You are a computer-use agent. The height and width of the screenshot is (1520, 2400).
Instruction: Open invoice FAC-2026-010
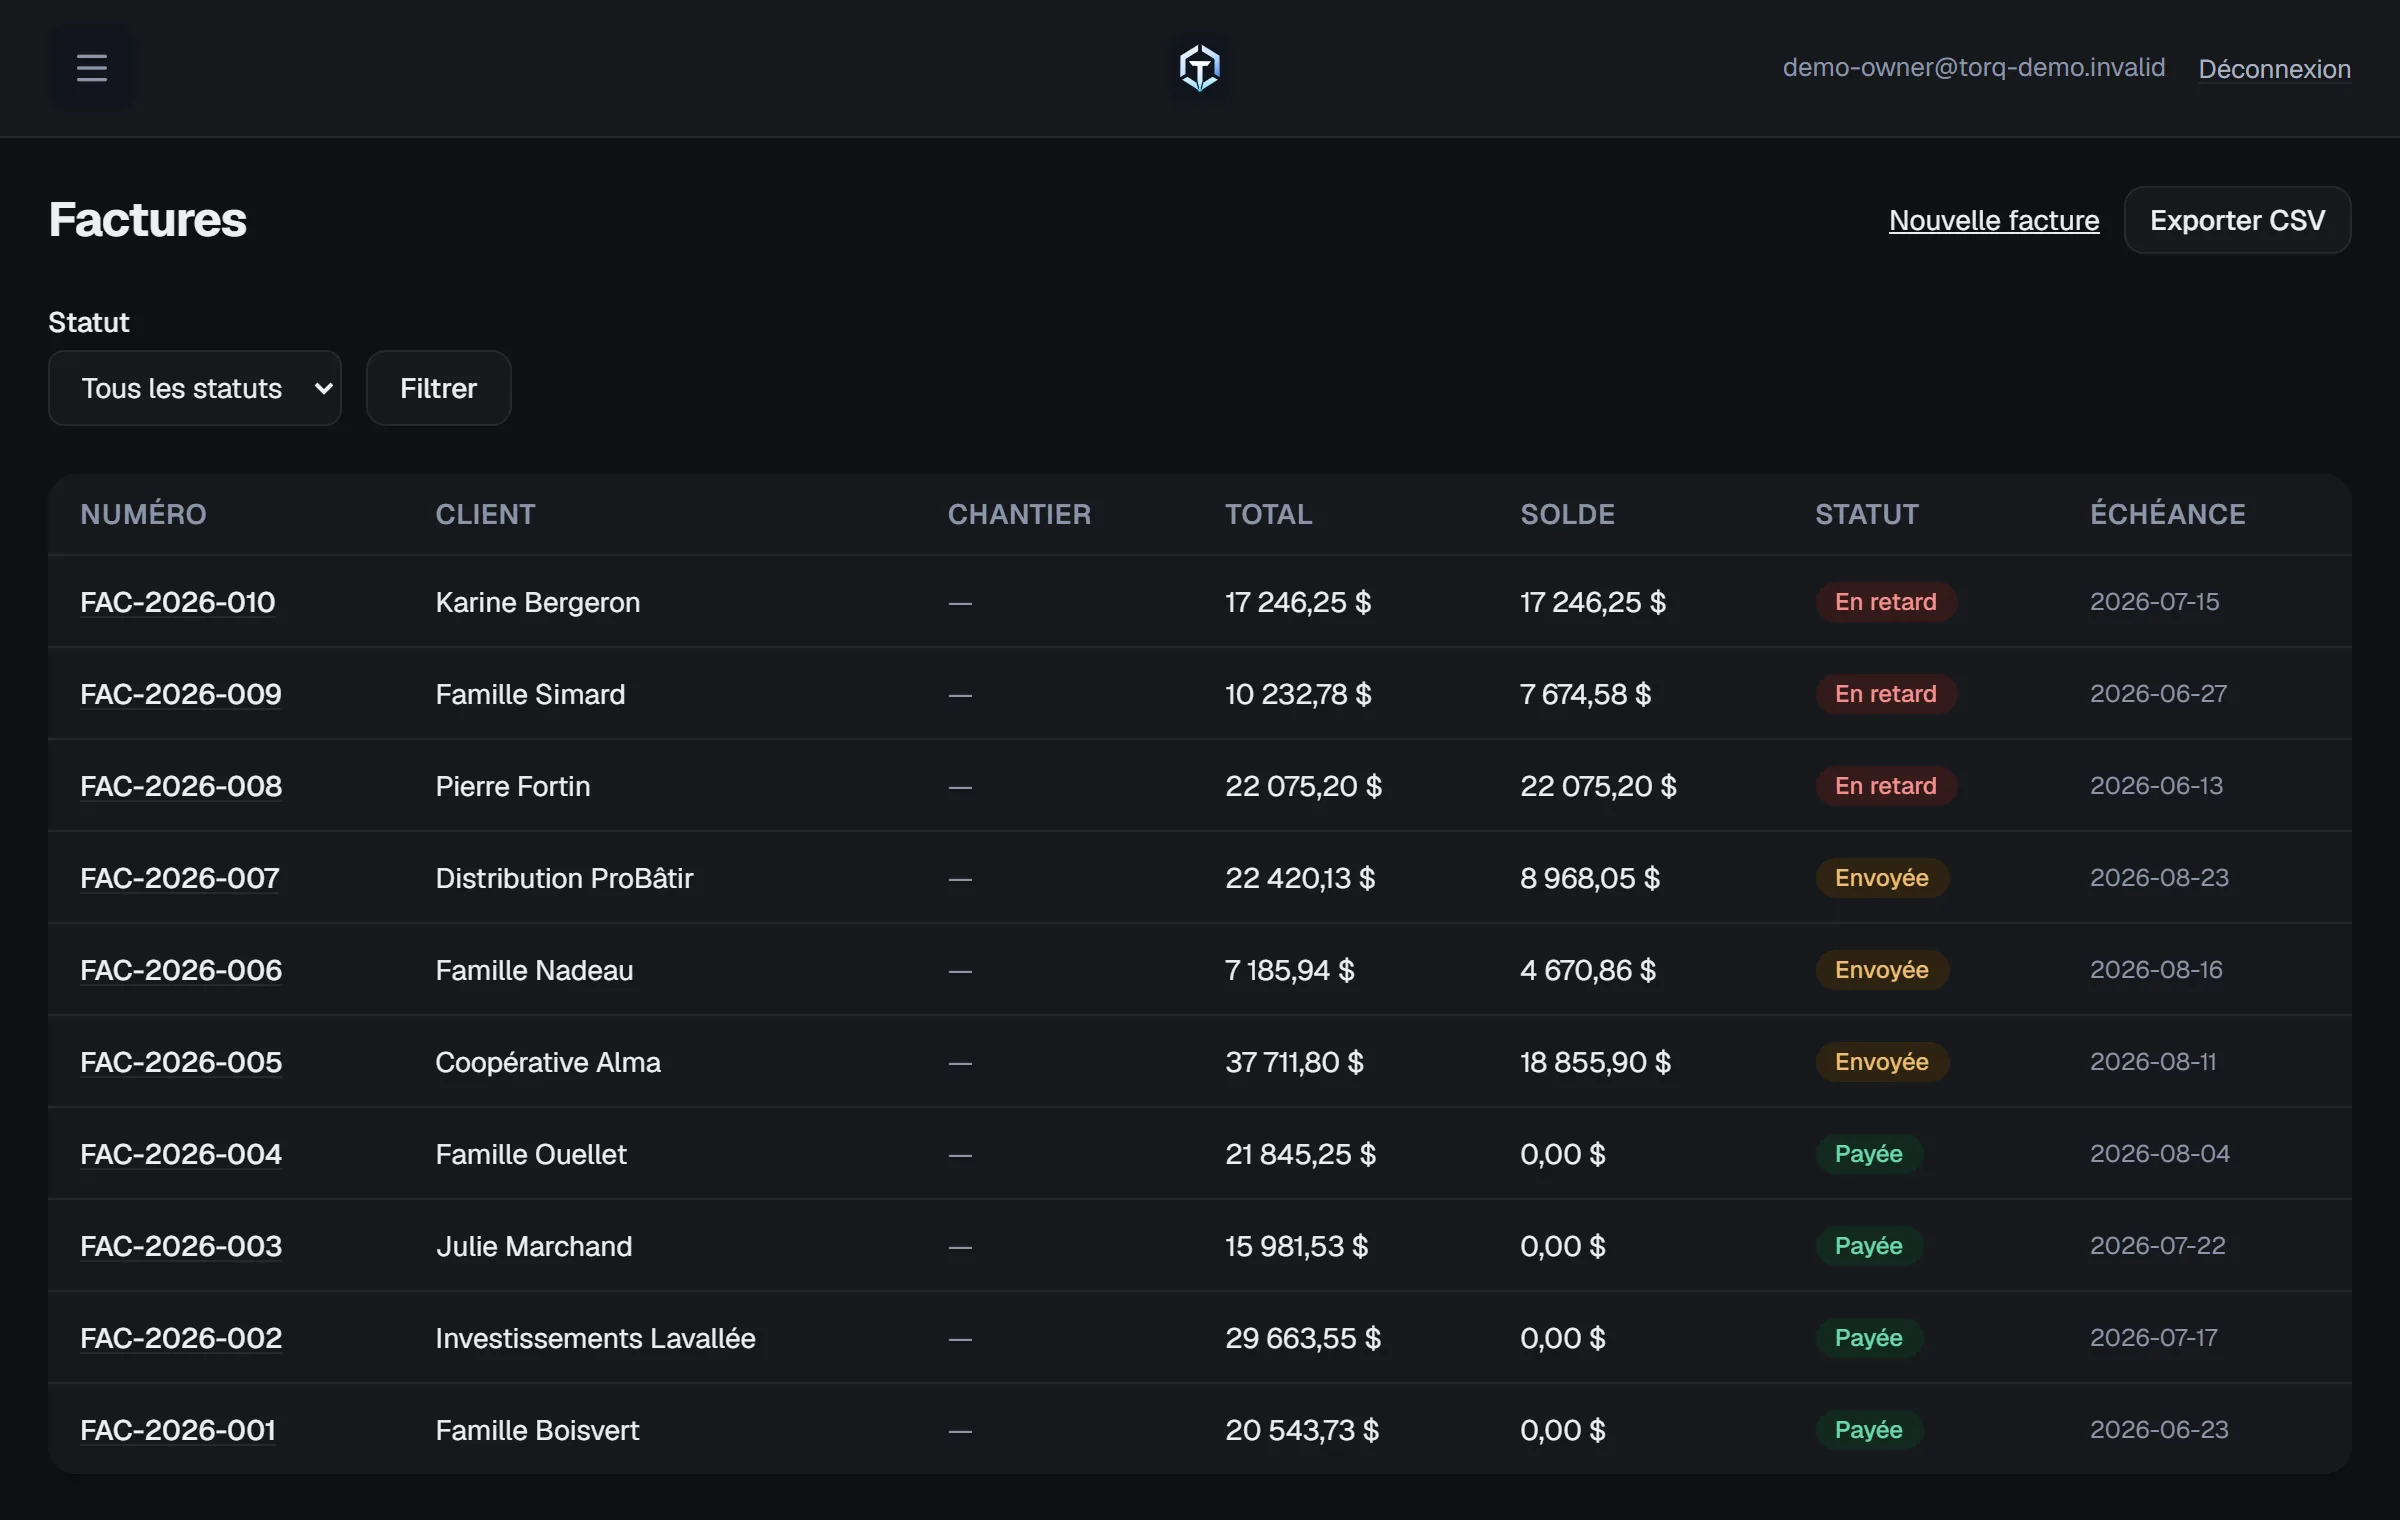coord(178,602)
